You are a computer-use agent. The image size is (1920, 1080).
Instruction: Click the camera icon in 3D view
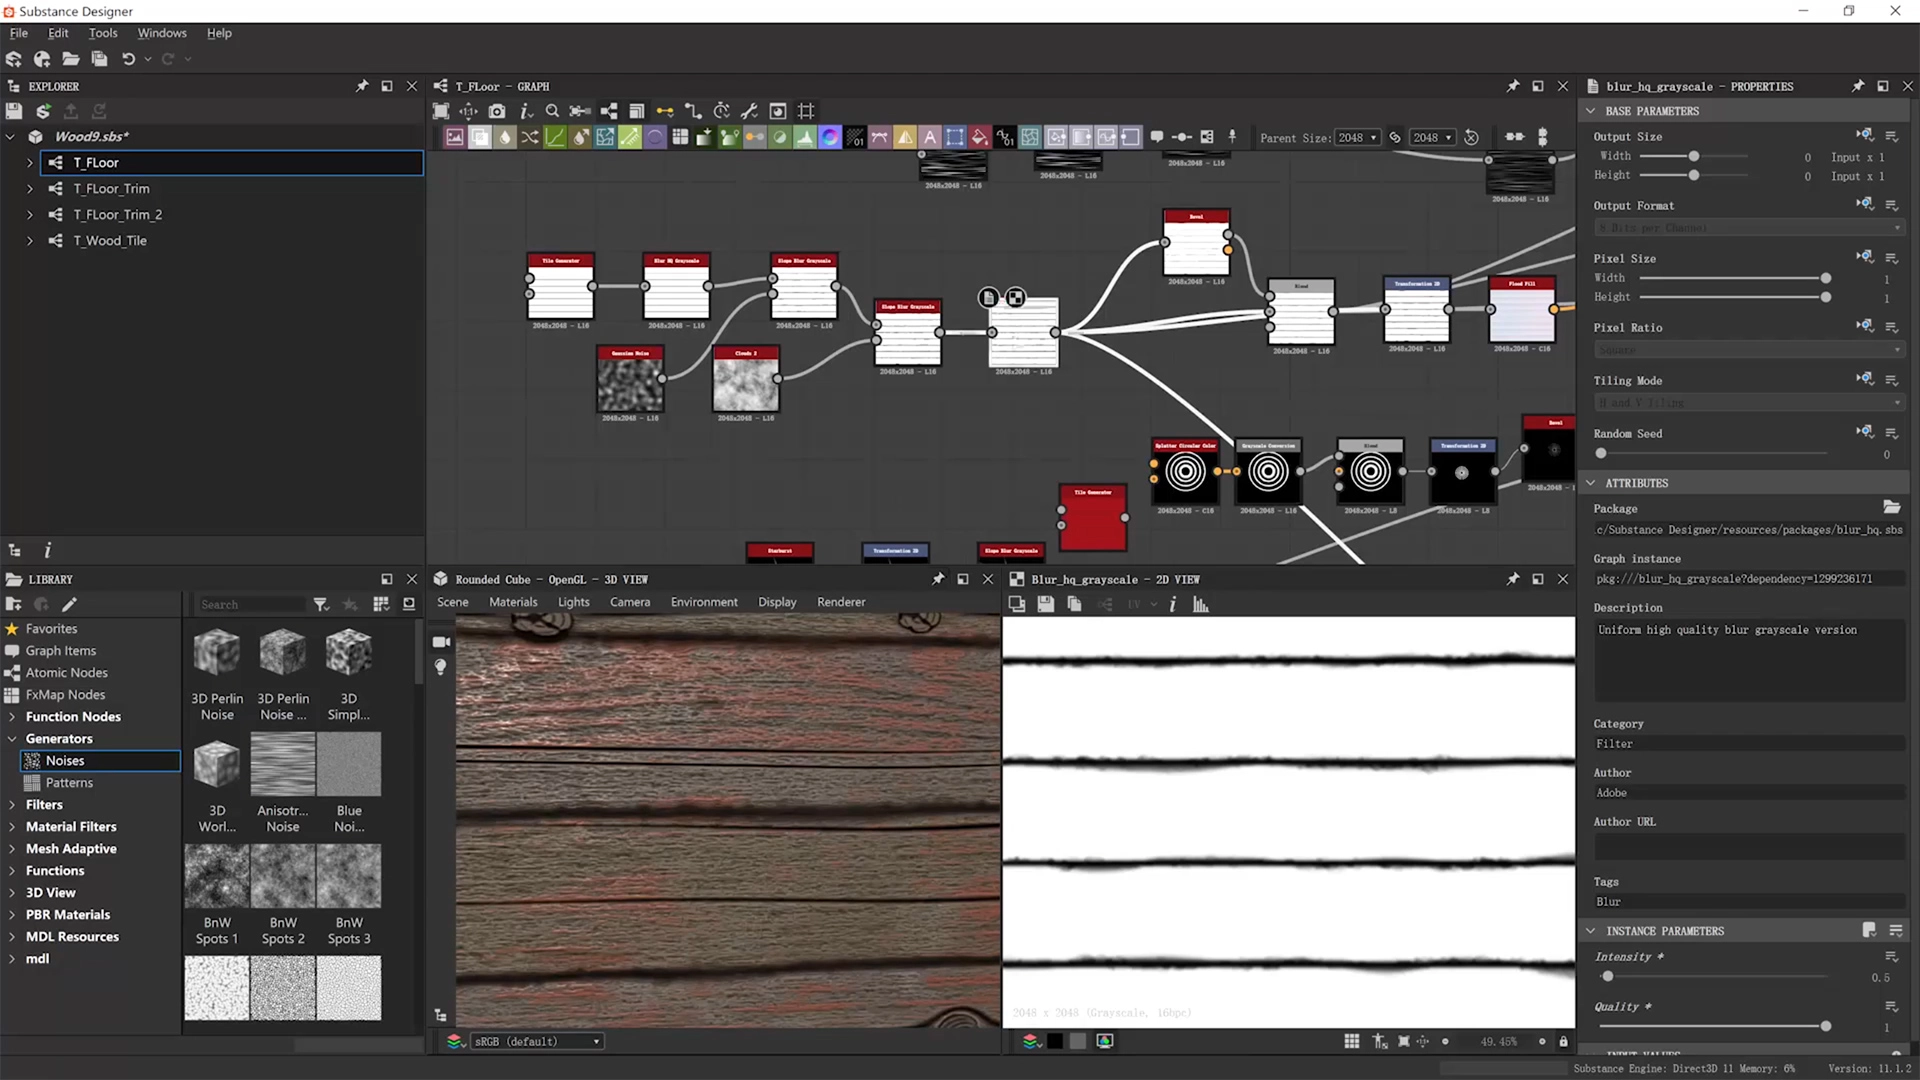click(441, 642)
